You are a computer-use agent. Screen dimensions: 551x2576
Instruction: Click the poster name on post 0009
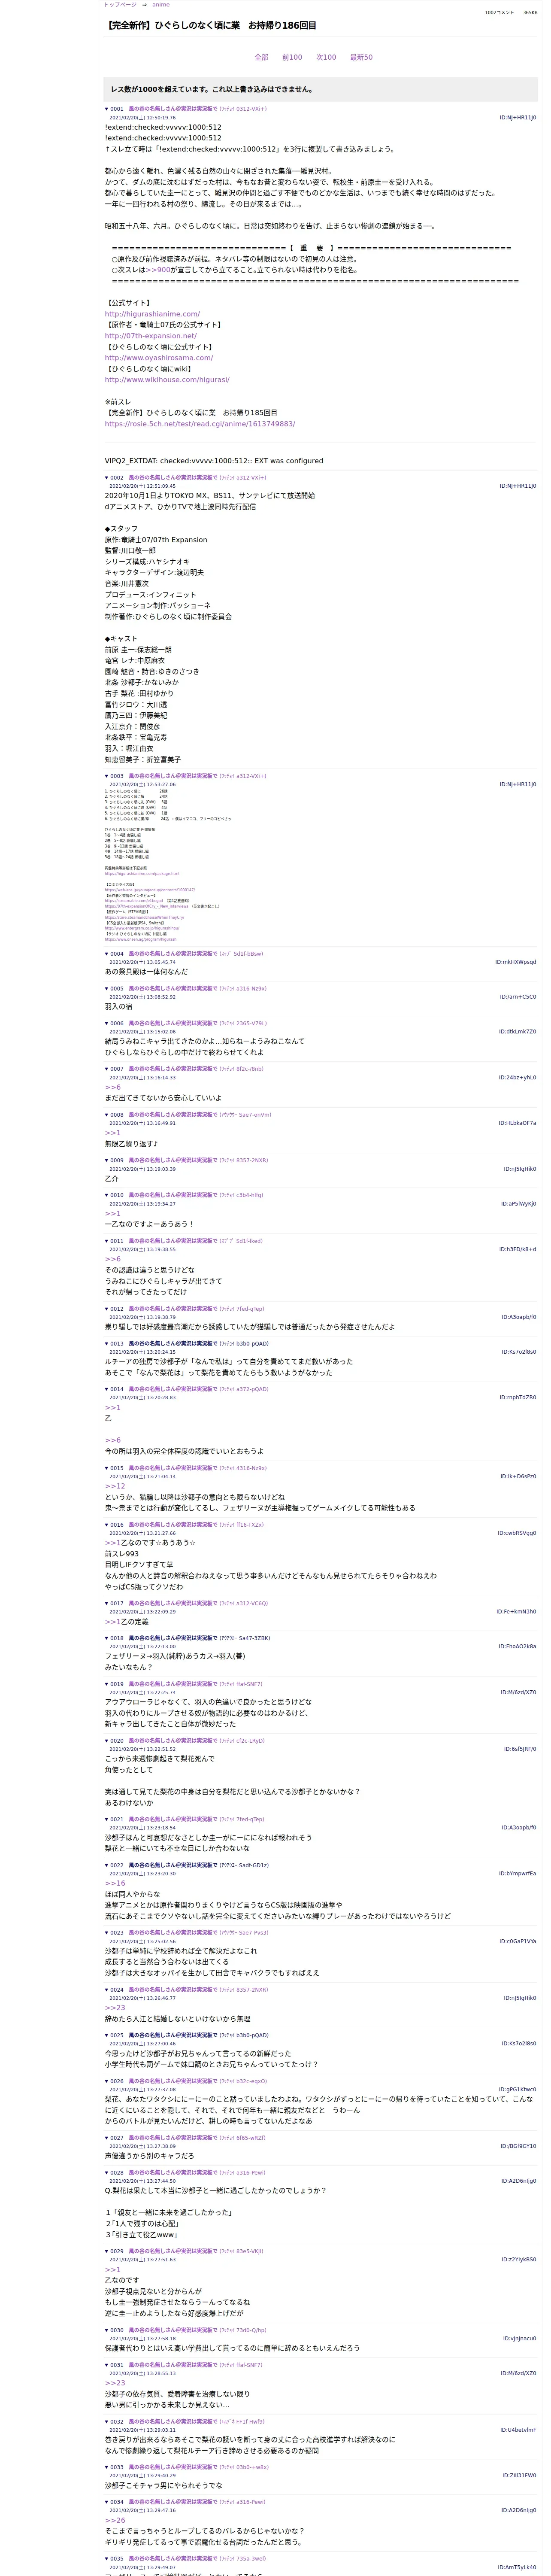[x=172, y=1160]
